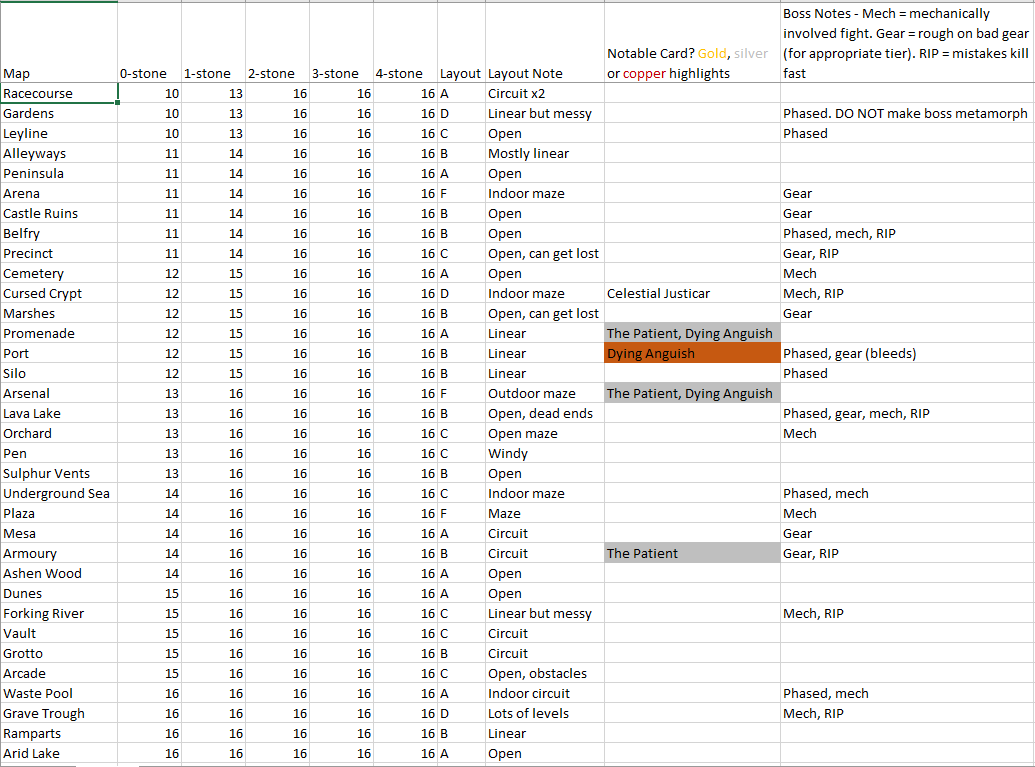The height and width of the screenshot is (767, 1035).
Task: Click the 2-stone header cell
Action: (277, 42)
